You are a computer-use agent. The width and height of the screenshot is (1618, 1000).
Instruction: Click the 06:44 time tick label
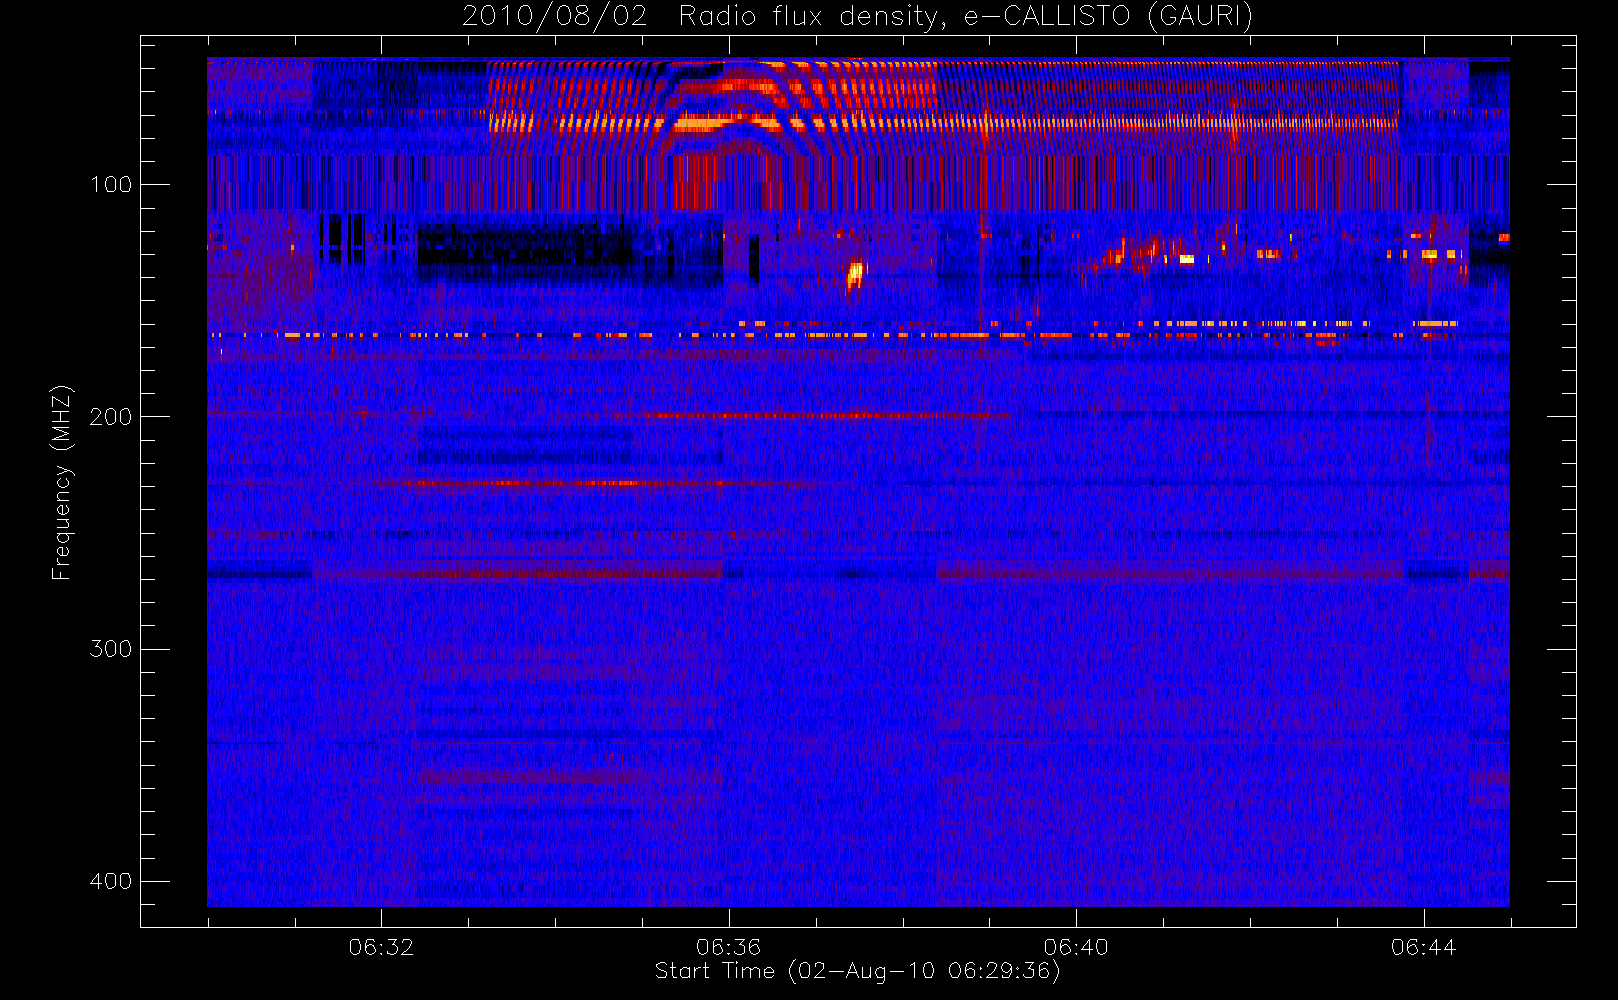1423,947
